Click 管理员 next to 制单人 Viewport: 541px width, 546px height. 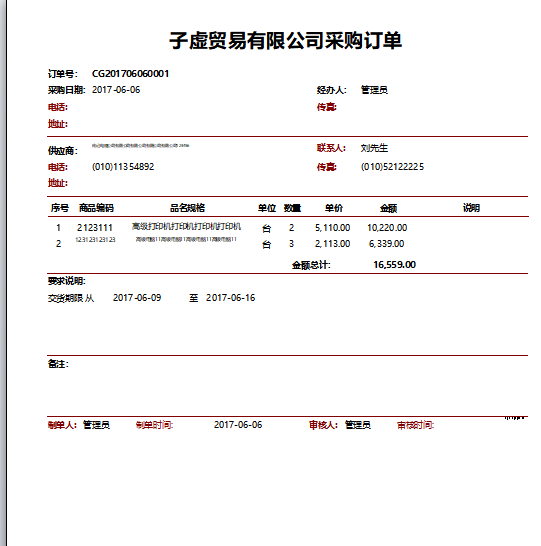[x=96, y=425]
